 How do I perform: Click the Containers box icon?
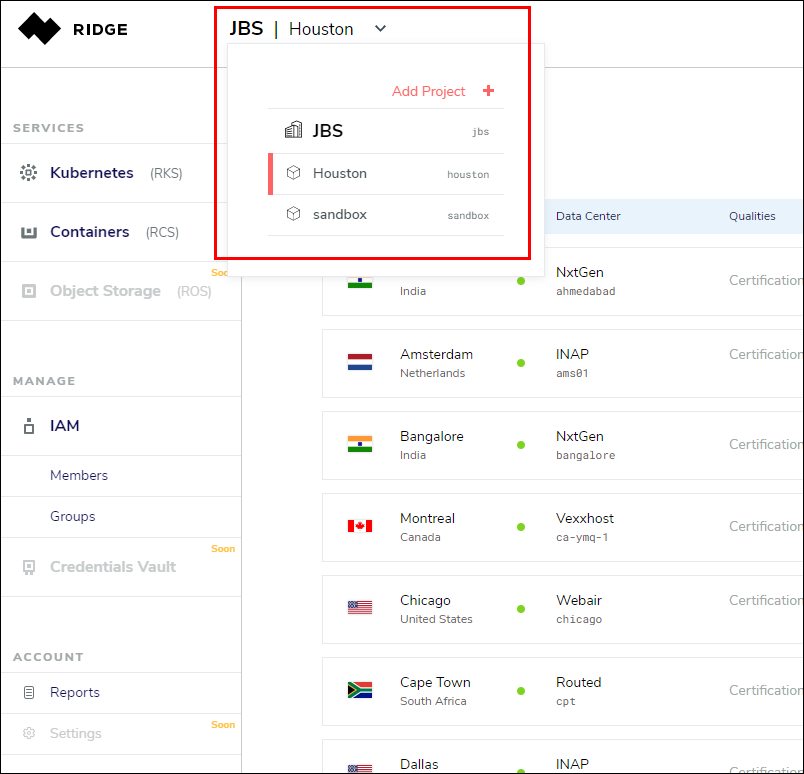(29, 232)
